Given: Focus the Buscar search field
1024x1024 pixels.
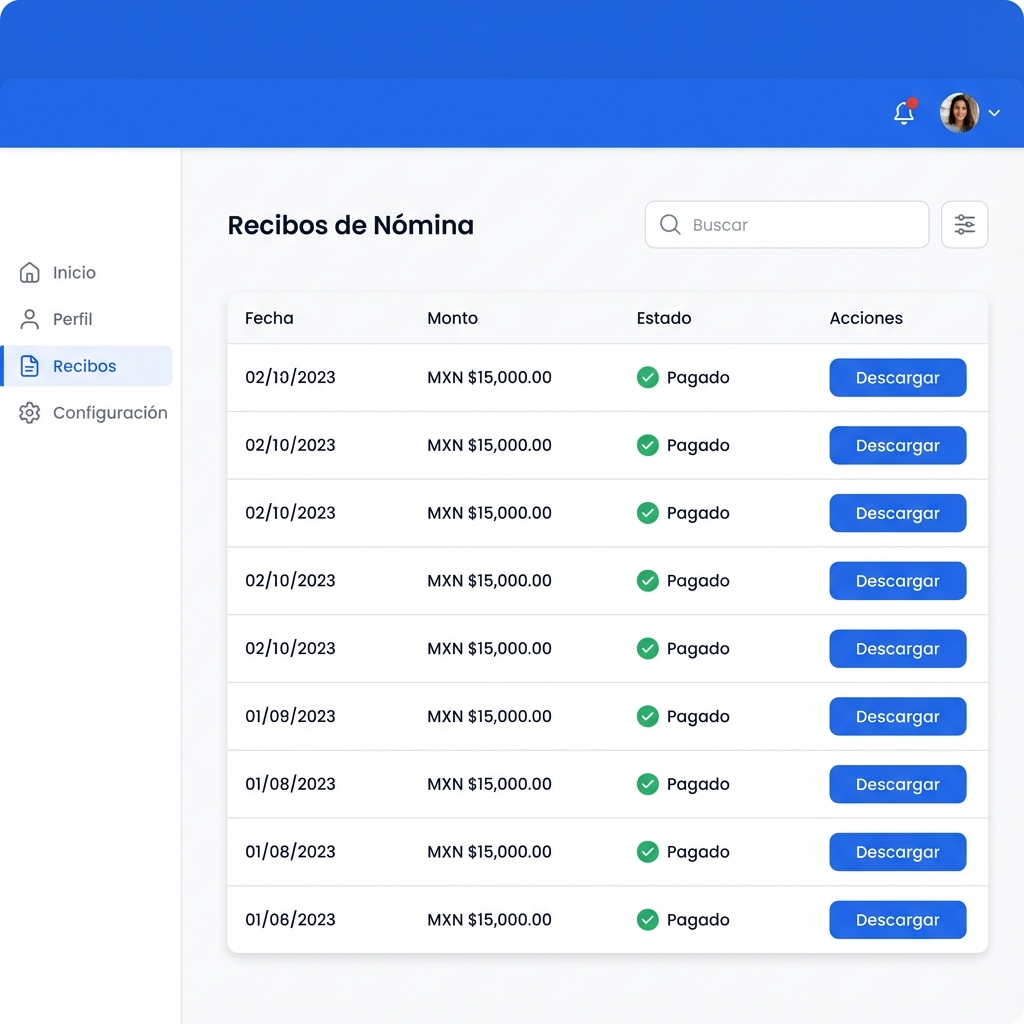Looking at the screenshot, I should point(787,225).
